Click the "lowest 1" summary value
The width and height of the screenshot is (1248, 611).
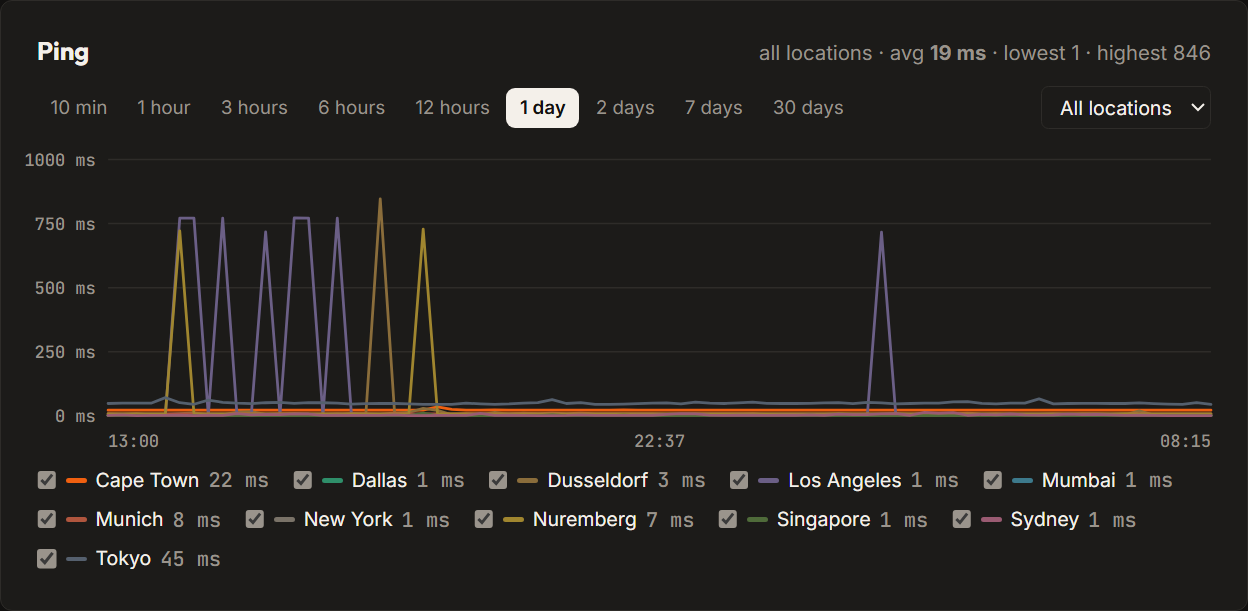pyautogui.click(x=1042, y=53)
